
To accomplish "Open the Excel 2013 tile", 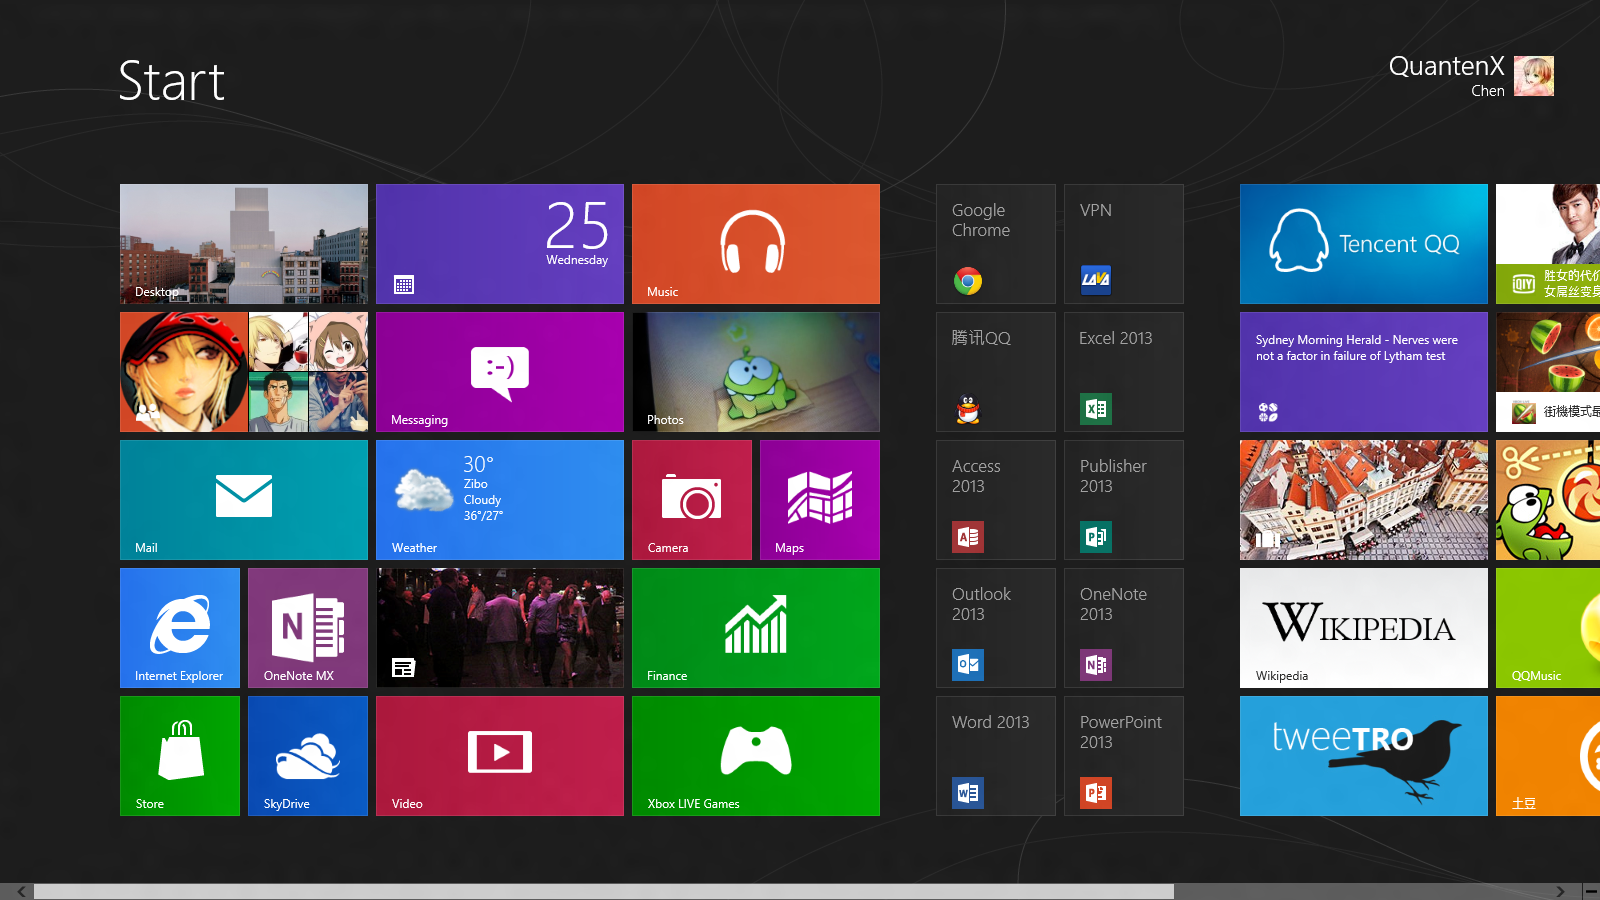I will 1124,372.
